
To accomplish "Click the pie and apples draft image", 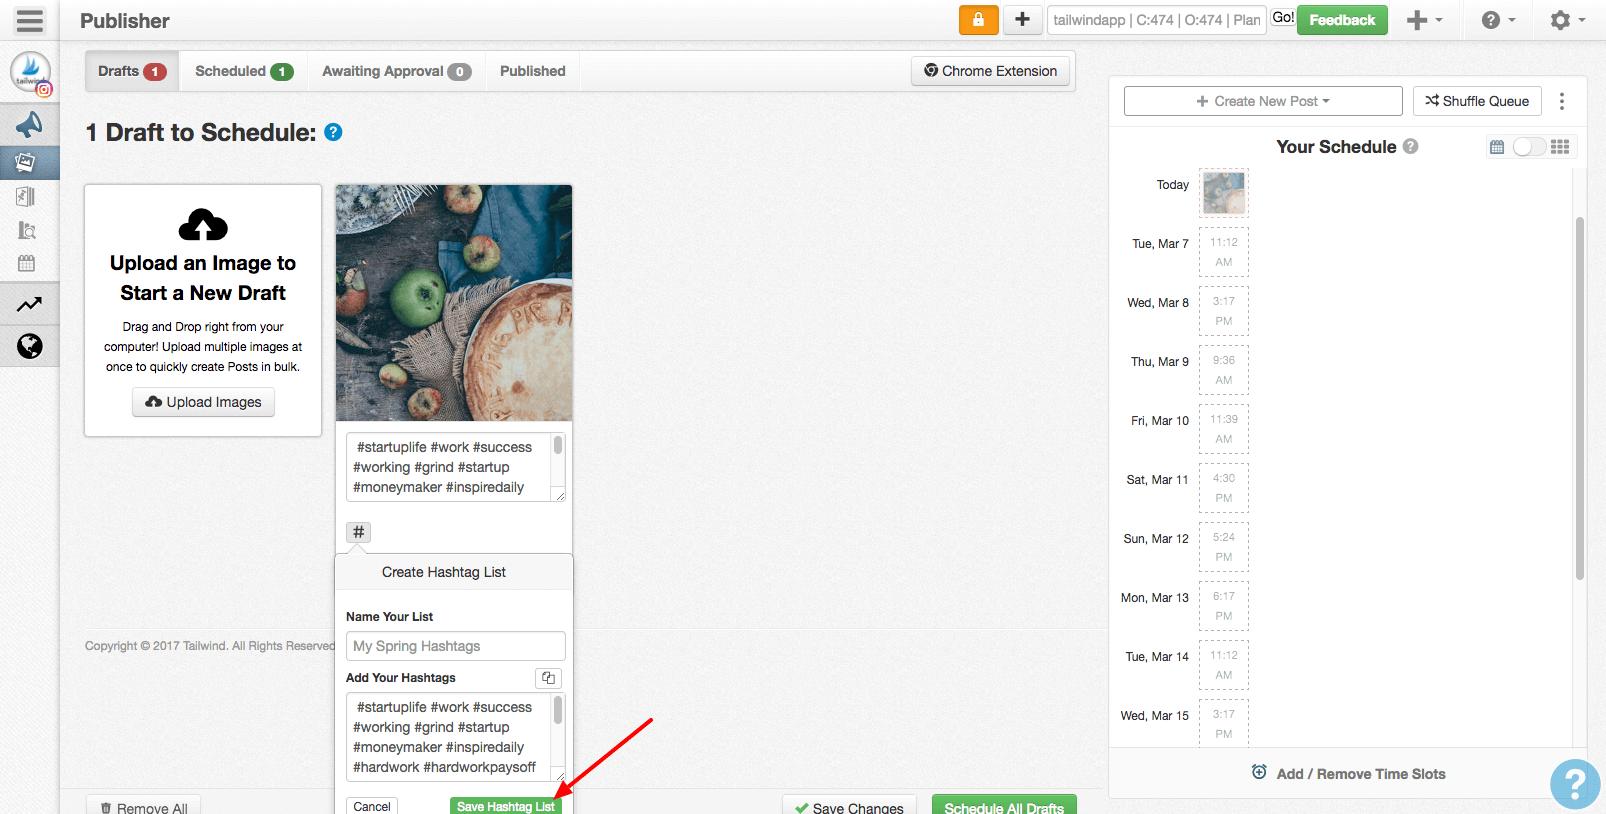I will point(454,303).
